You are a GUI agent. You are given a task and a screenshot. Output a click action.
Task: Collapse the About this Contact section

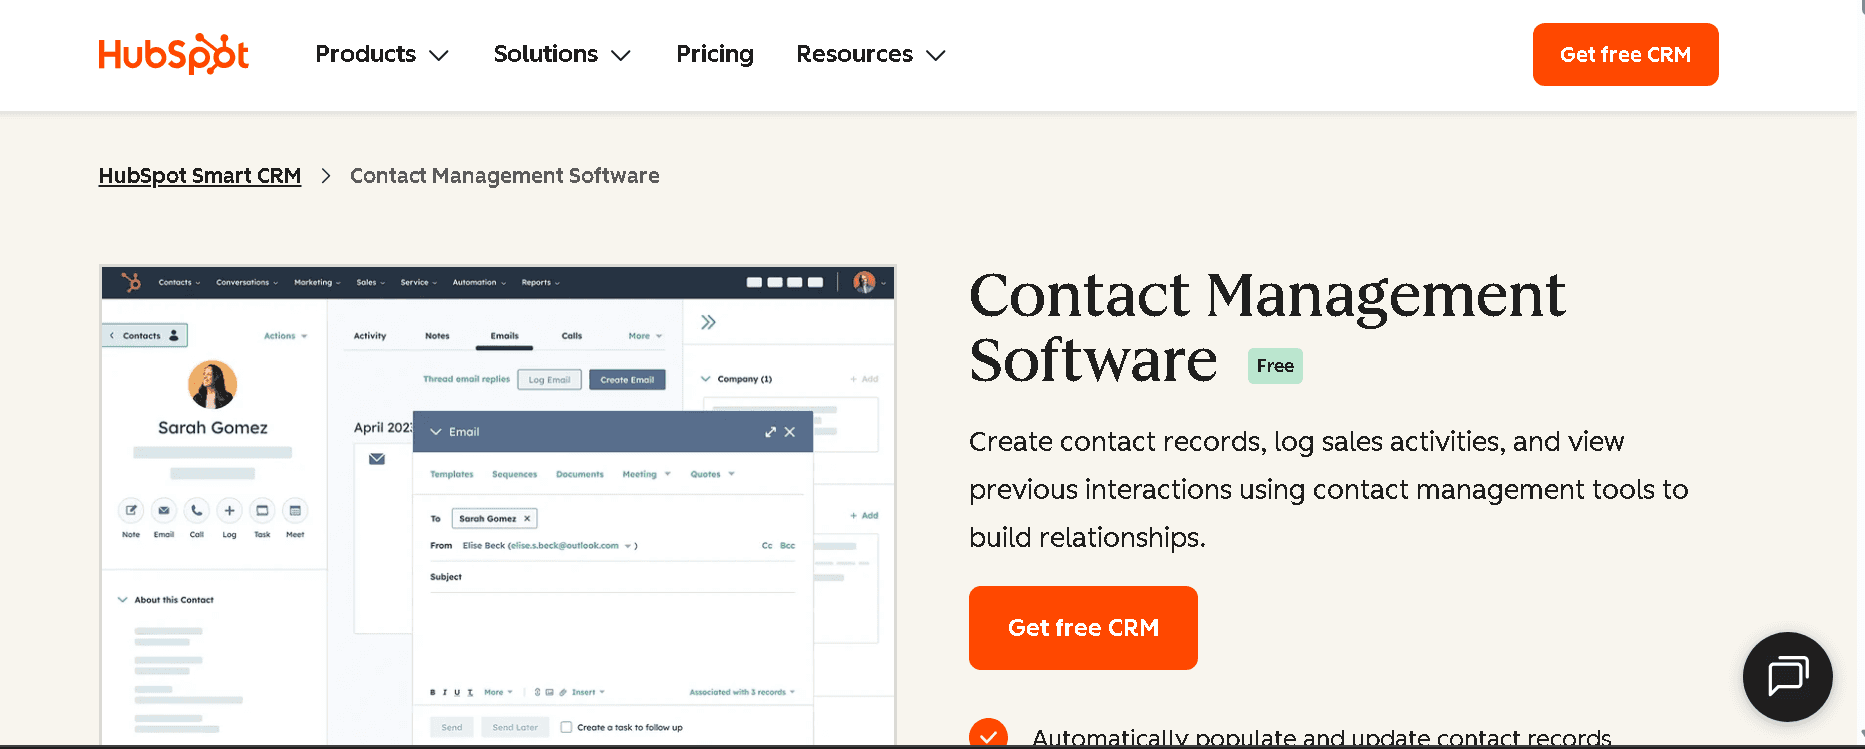coord(123,600)
